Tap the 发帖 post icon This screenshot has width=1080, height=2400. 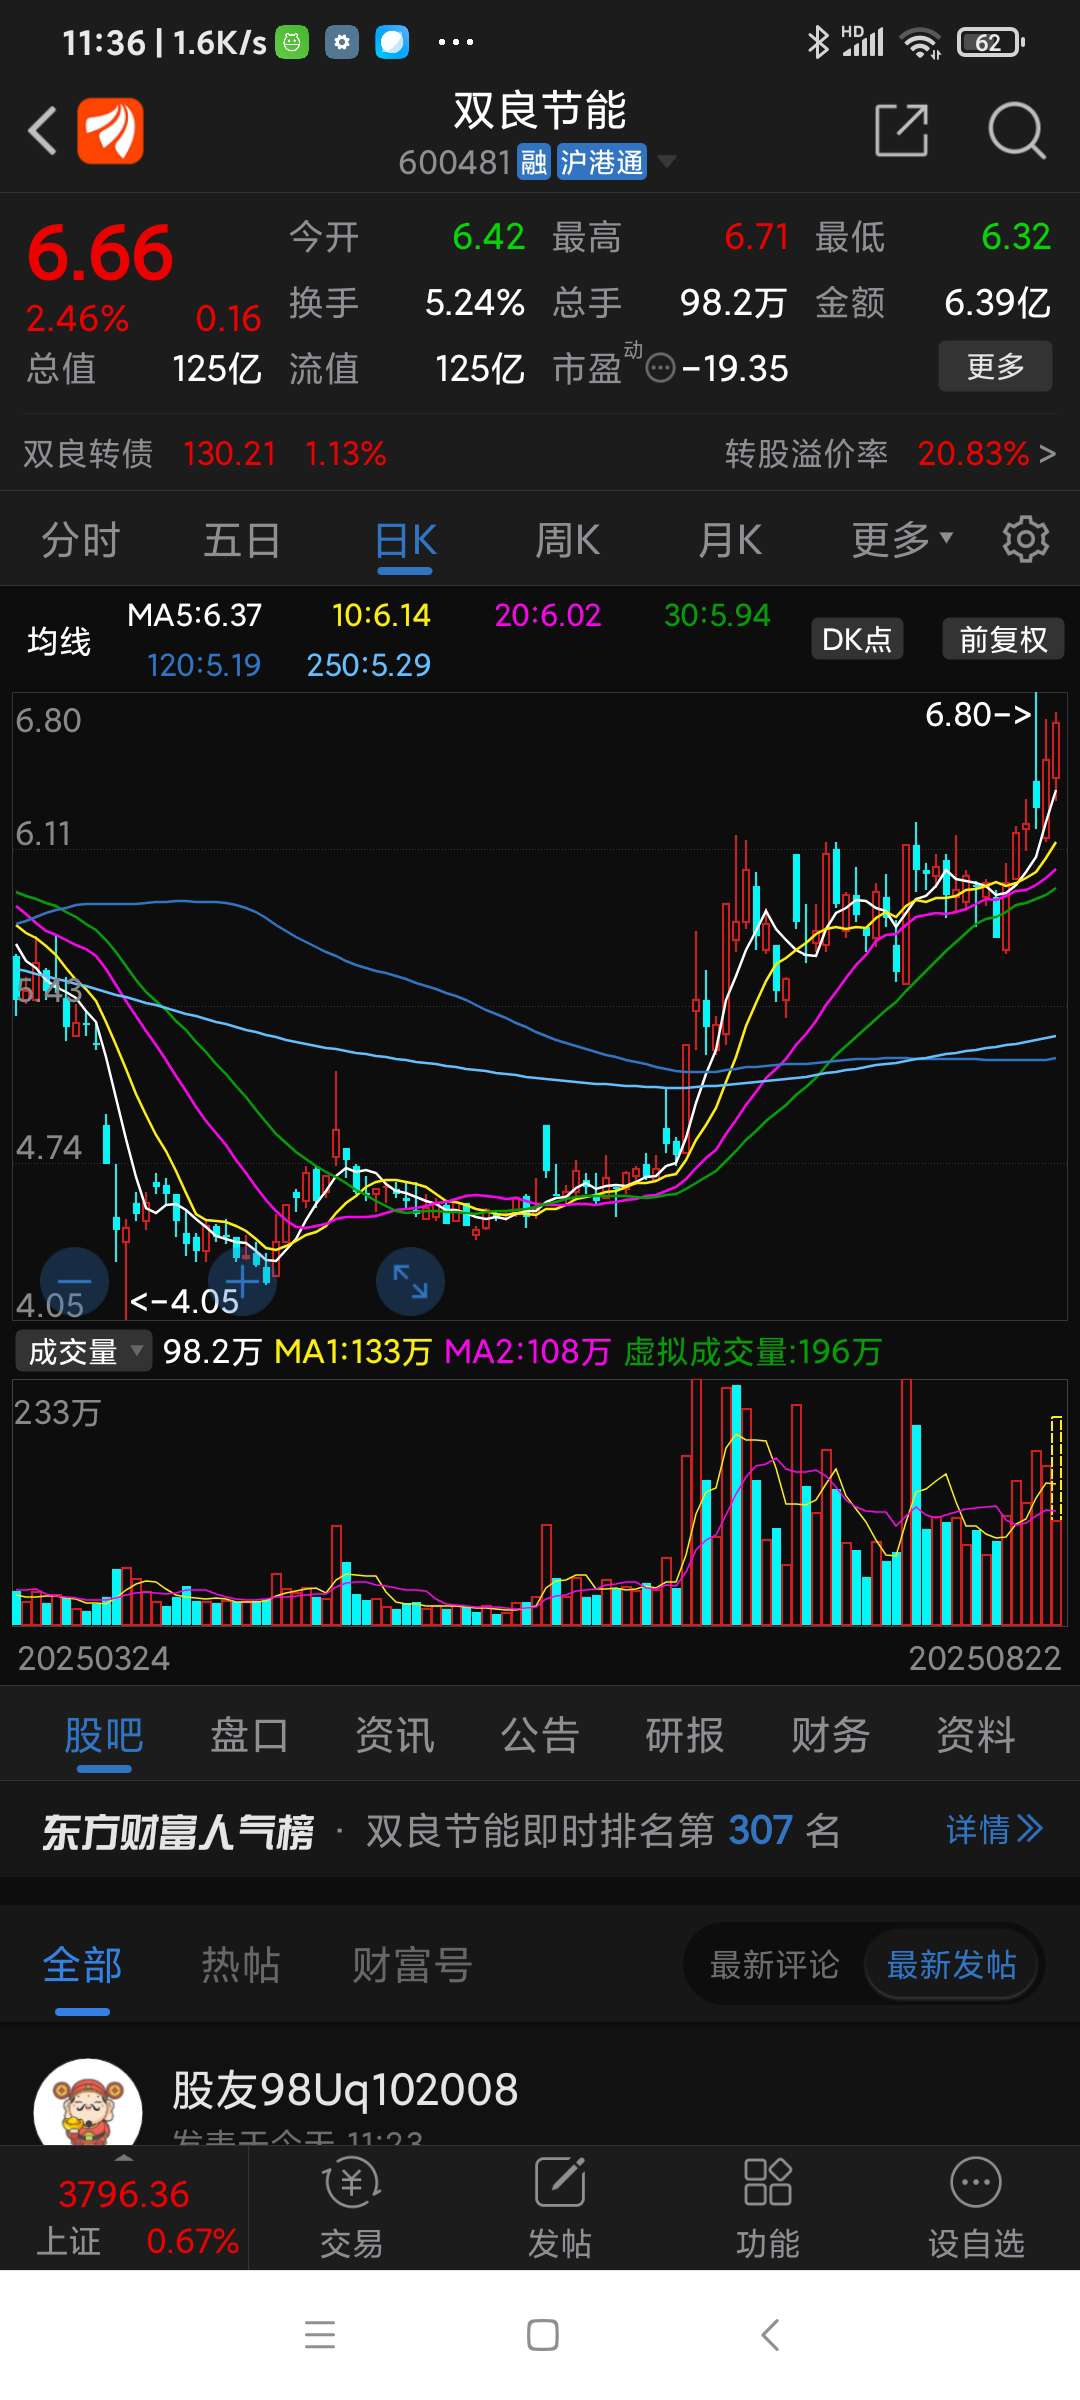[560, 2209]
